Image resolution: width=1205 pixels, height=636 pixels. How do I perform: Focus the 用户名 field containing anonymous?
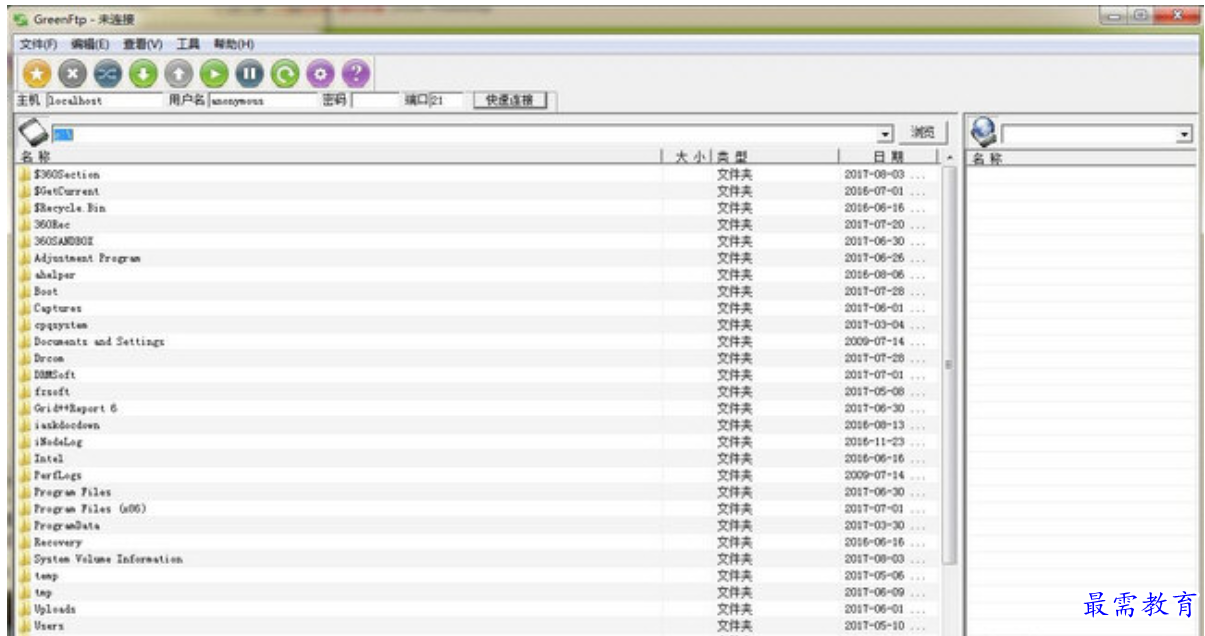pos(263,100)
